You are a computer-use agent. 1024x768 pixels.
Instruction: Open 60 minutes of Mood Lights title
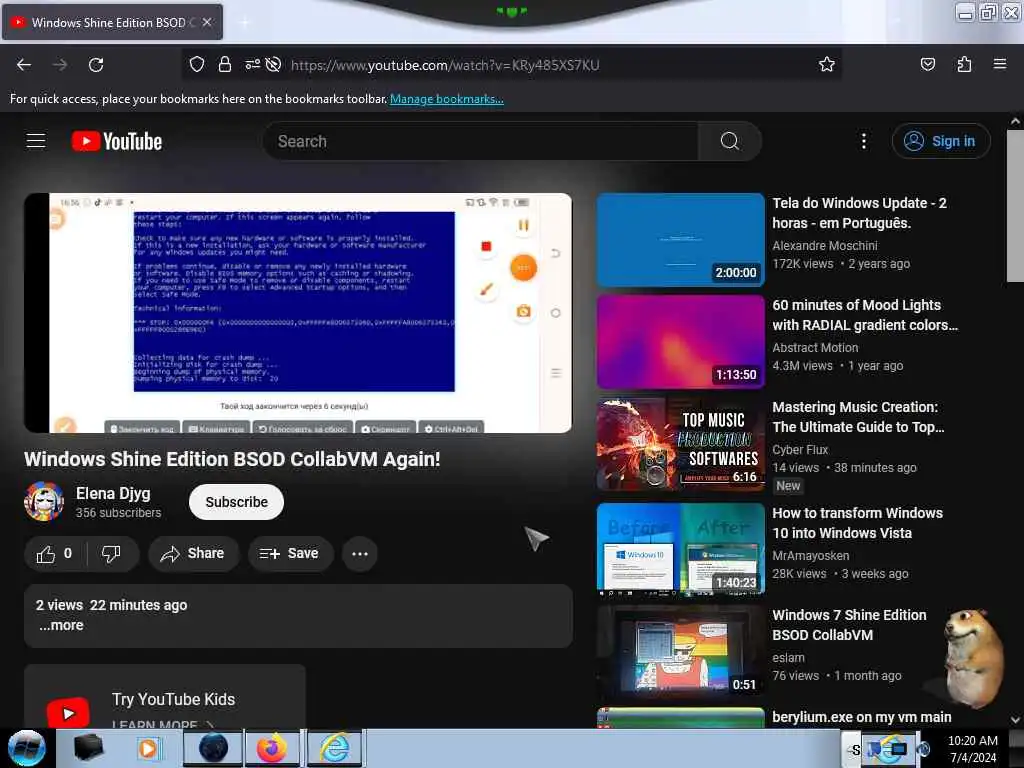point(865,315)
